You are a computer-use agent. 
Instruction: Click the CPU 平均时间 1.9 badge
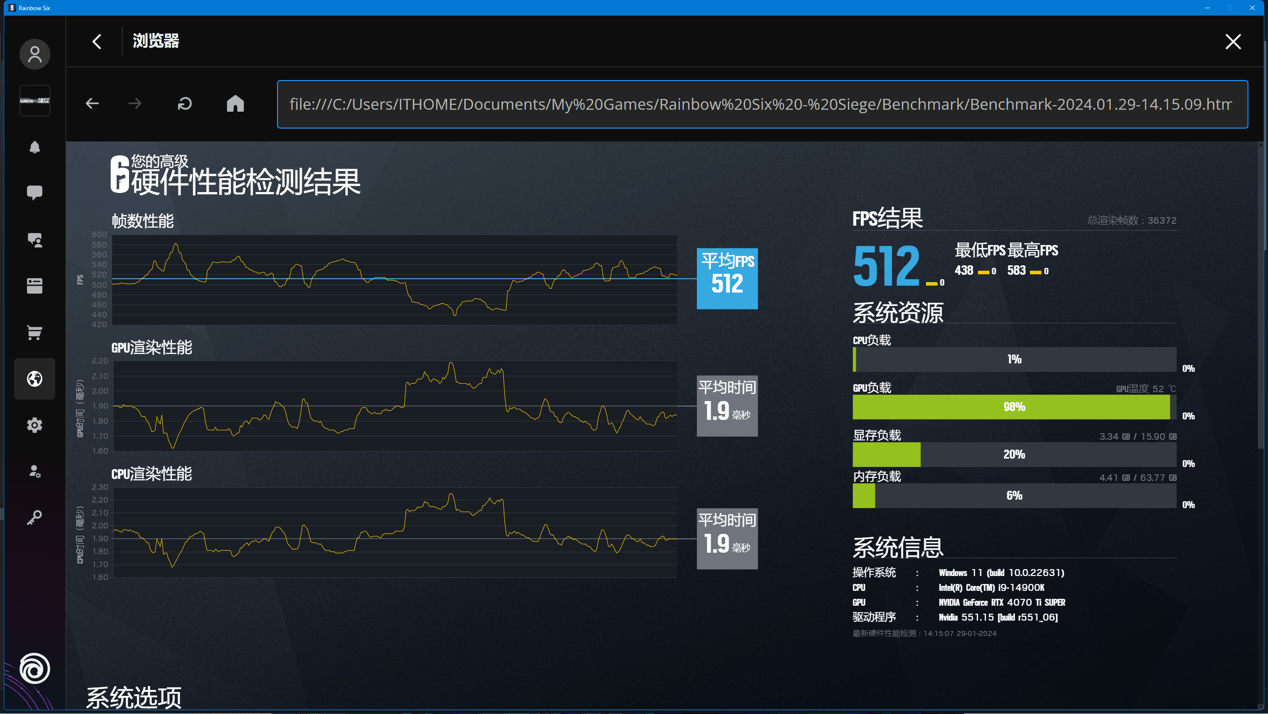727,538
